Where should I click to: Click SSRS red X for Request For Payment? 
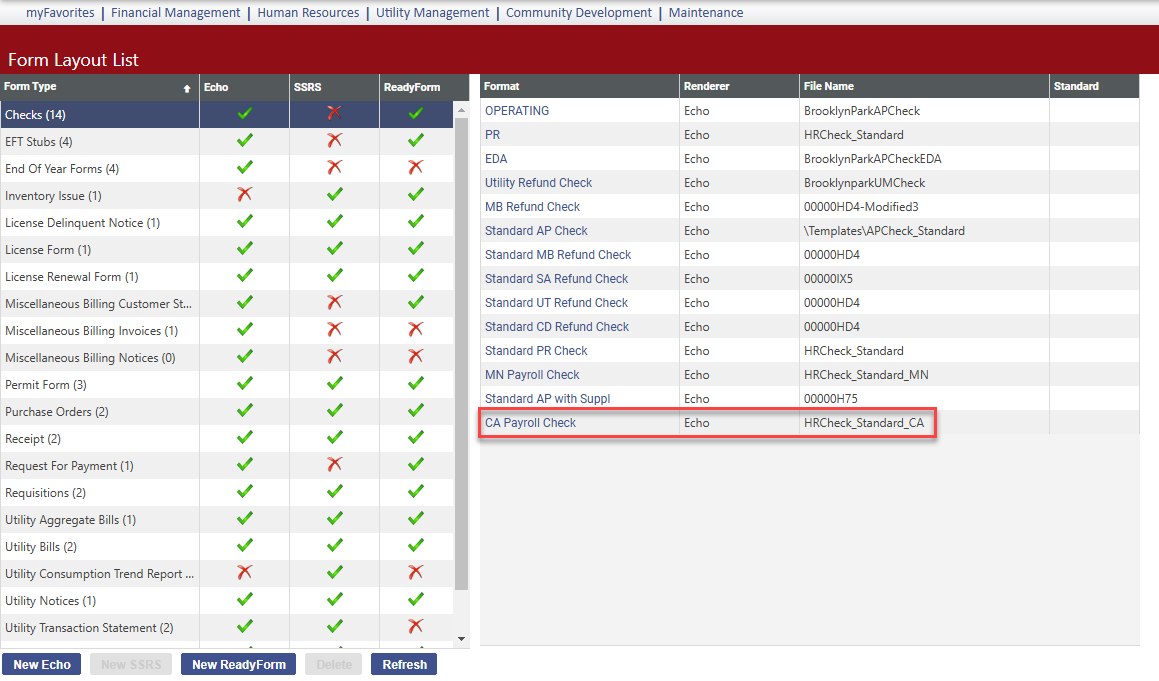point(334,465)
